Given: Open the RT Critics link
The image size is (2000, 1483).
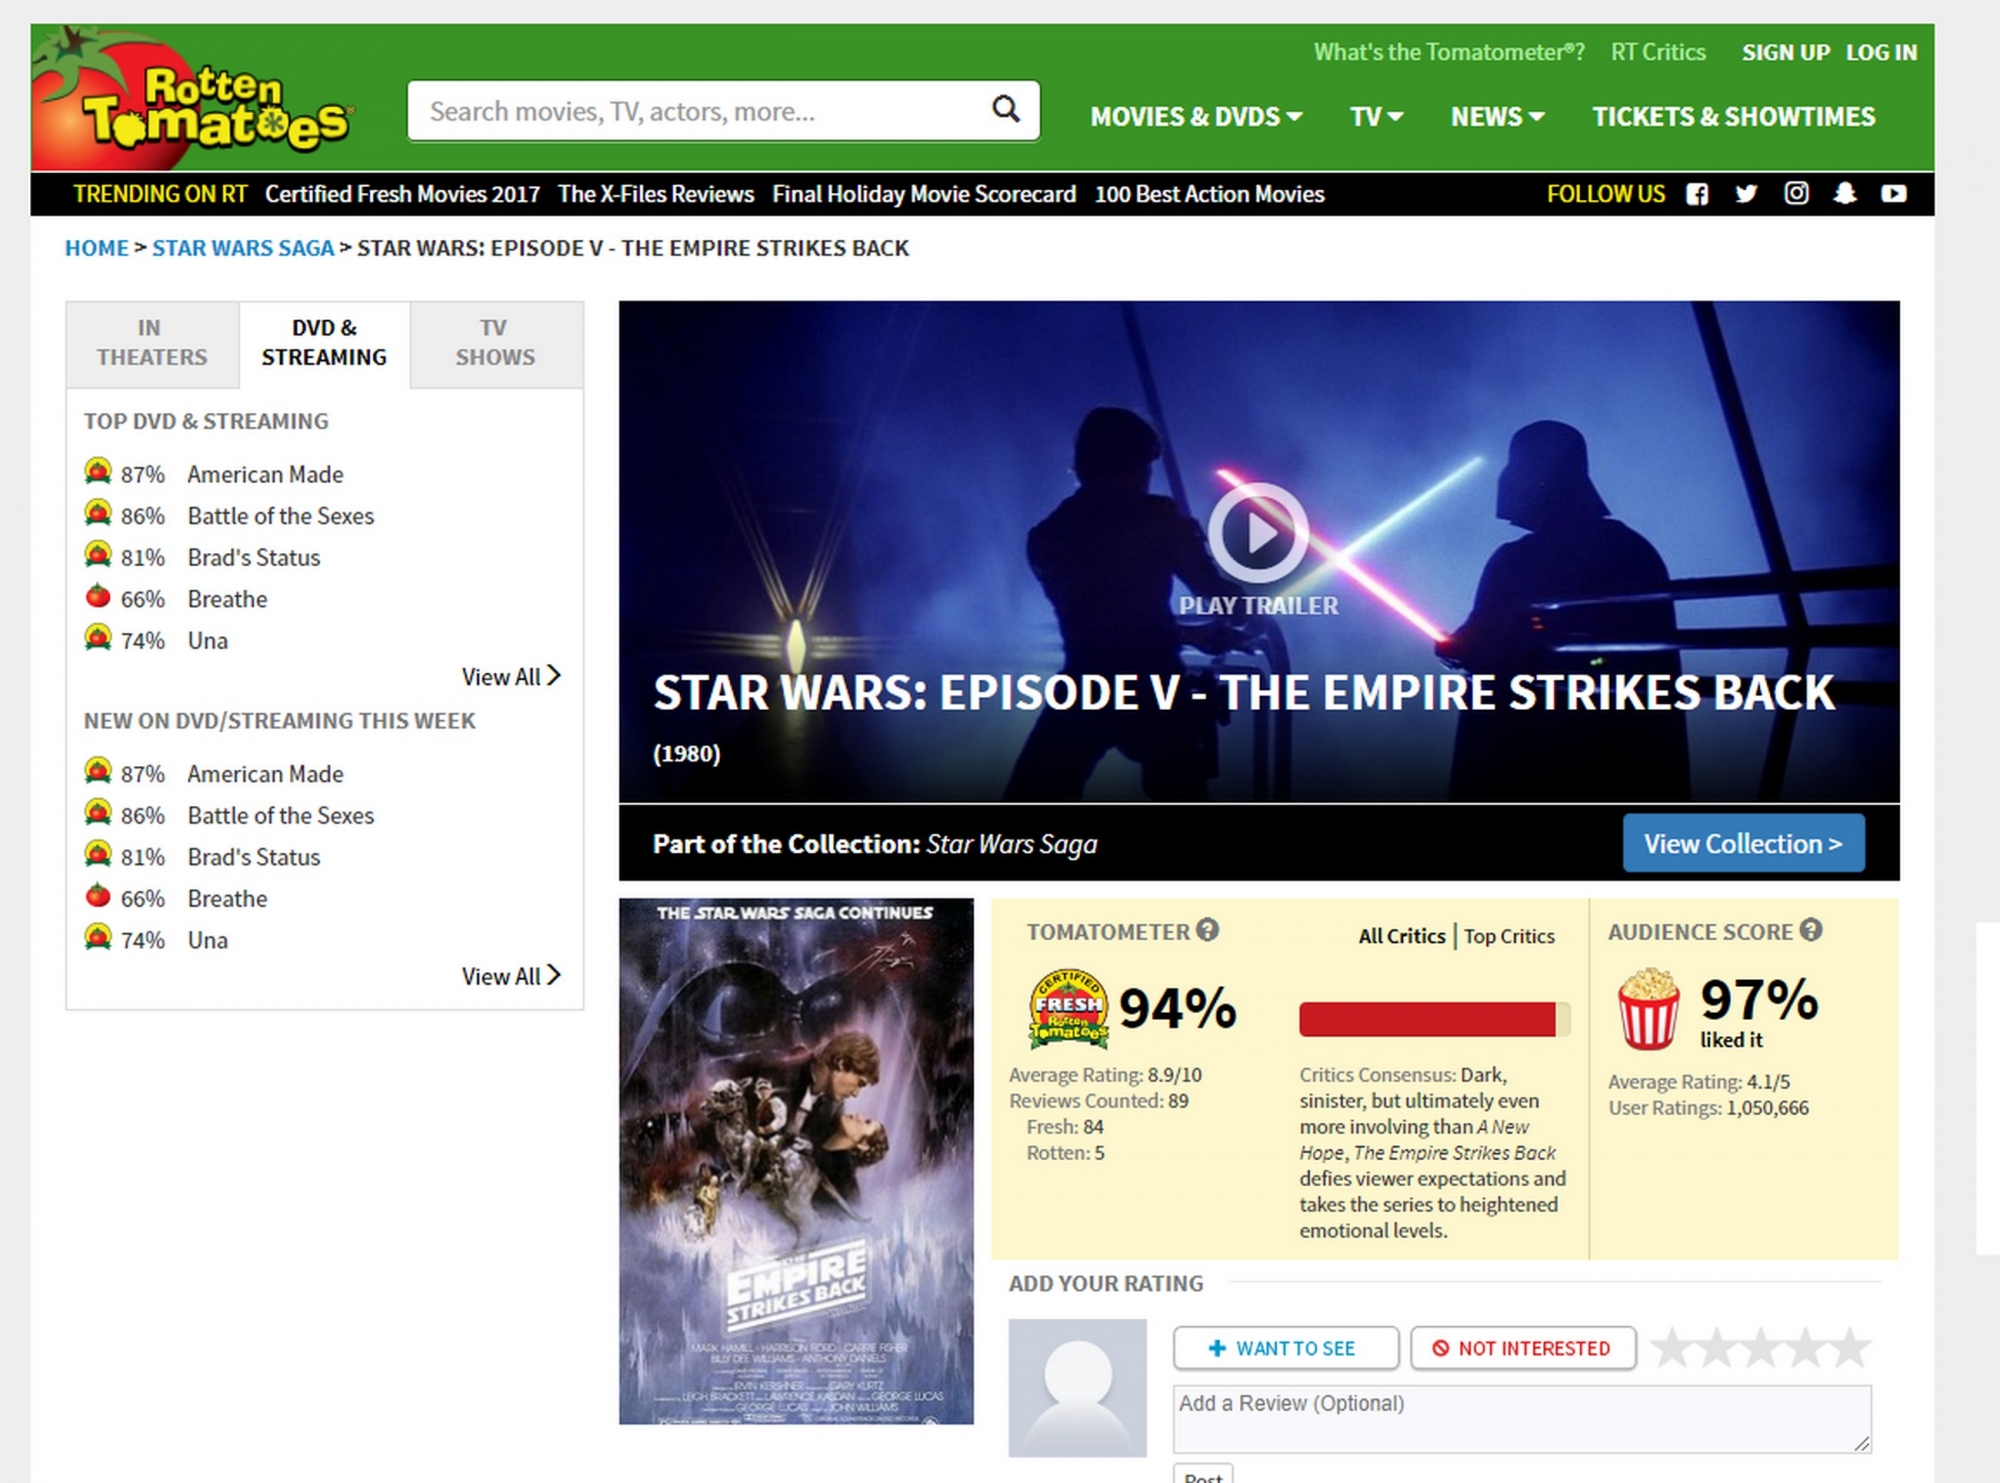Looking at the screenshot, I should point(1658,52).
